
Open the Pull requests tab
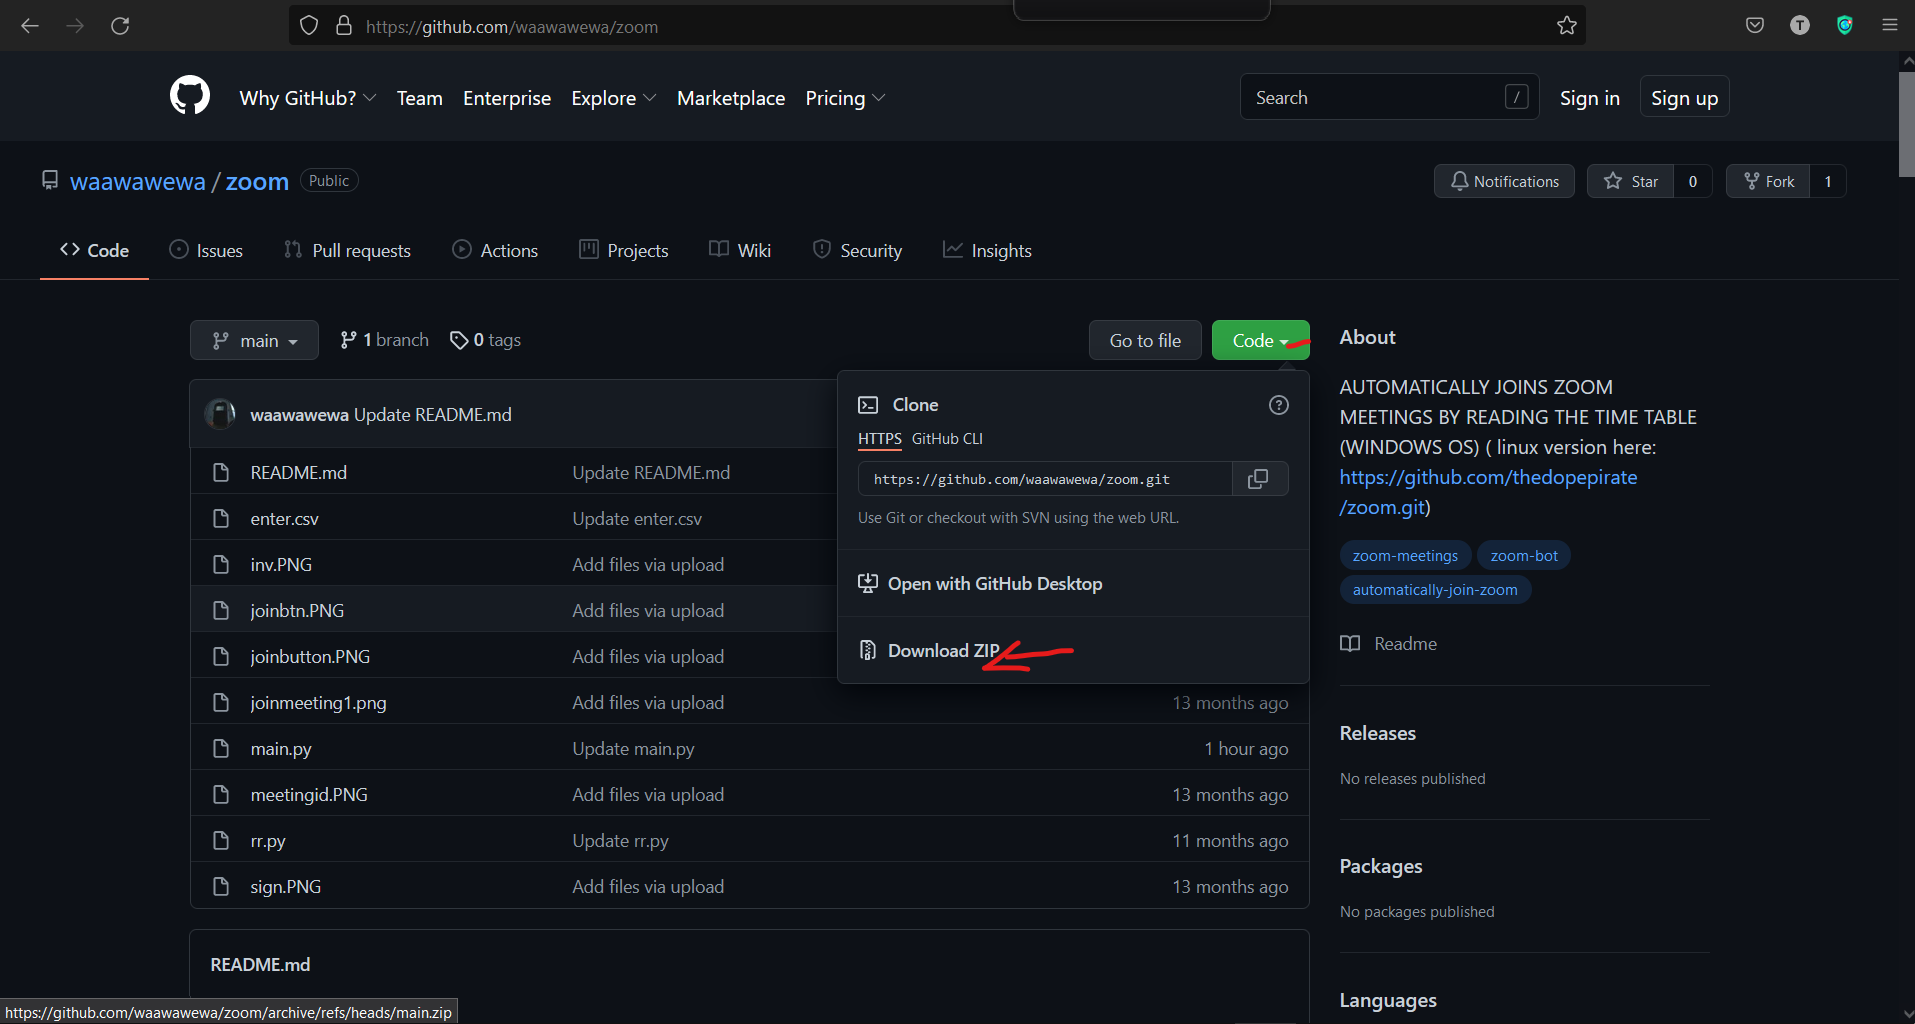point(347,250)
